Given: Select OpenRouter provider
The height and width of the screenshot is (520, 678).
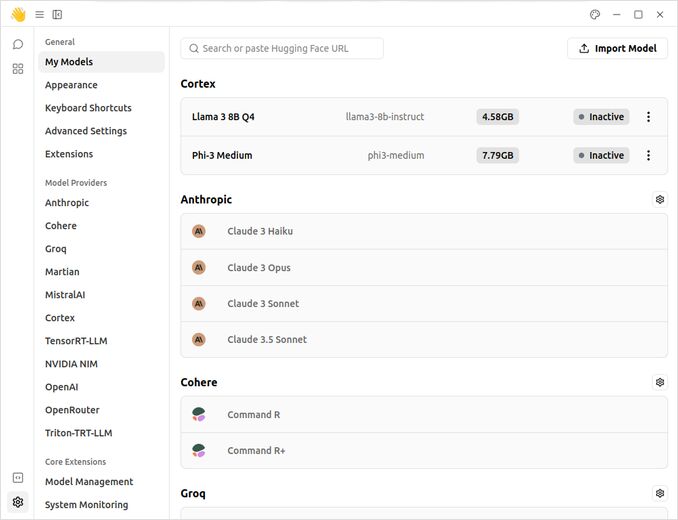Looking at the screenshot, I should click(72, 410).
